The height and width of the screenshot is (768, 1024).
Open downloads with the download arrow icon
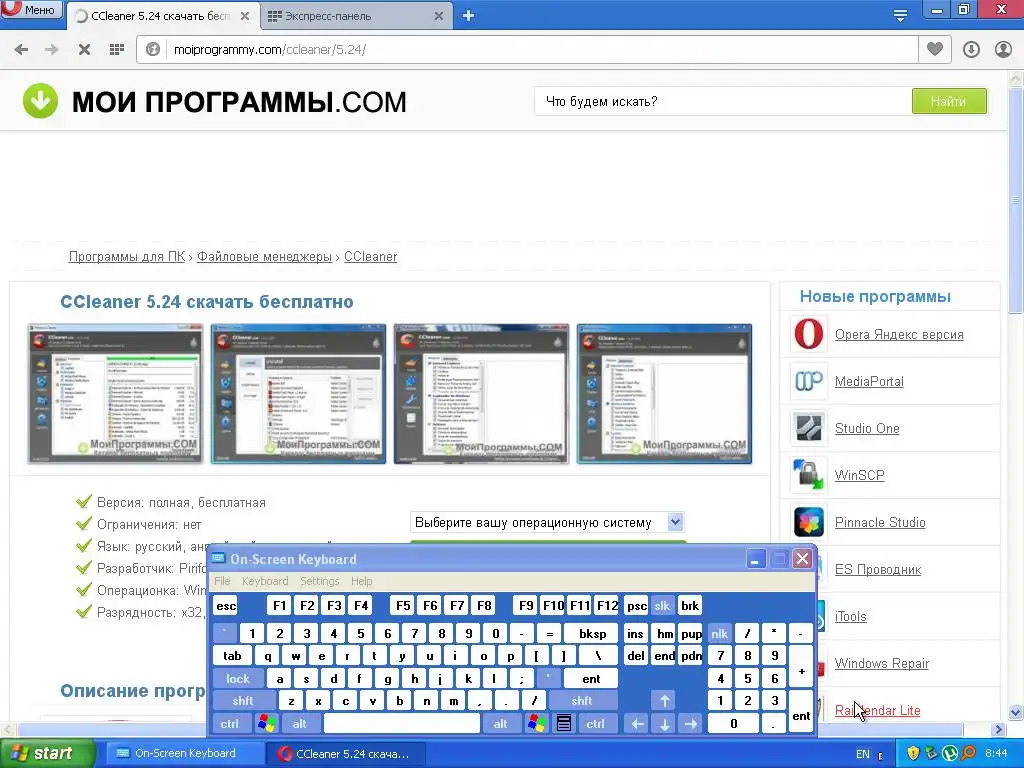[x=971, y=49]
